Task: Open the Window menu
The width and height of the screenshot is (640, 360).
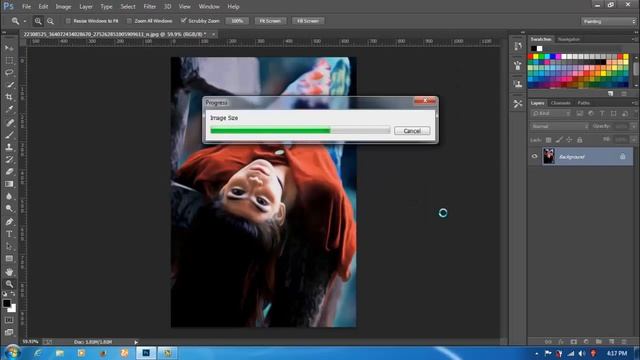Action: coord(209,7)
